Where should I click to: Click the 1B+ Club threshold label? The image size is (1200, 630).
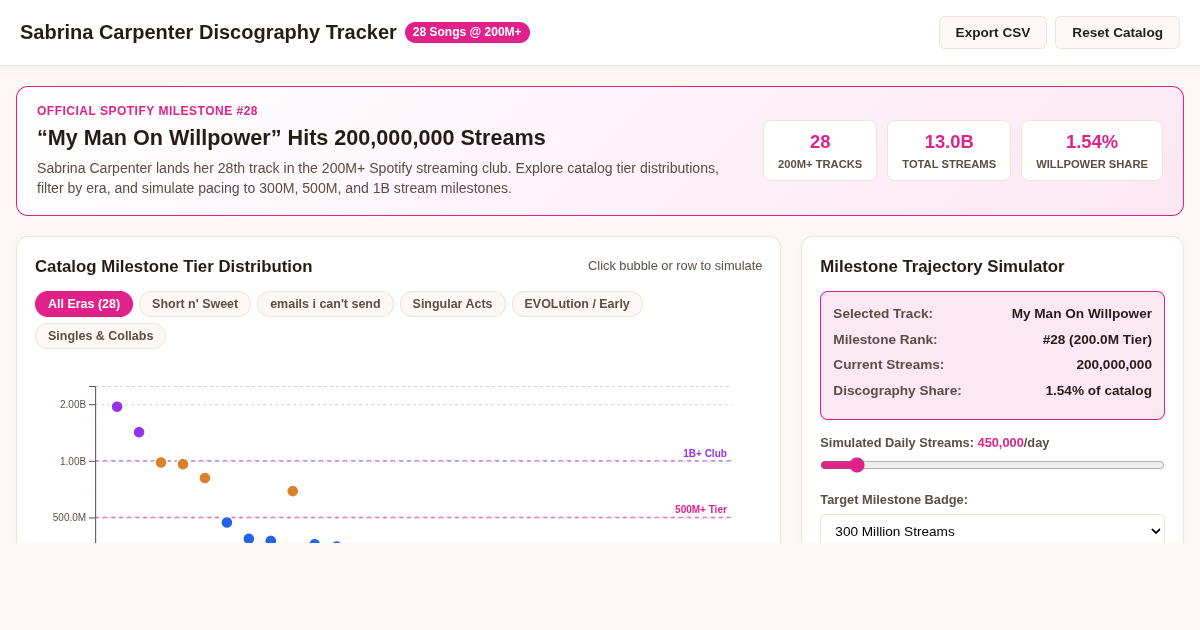[705, 454]
